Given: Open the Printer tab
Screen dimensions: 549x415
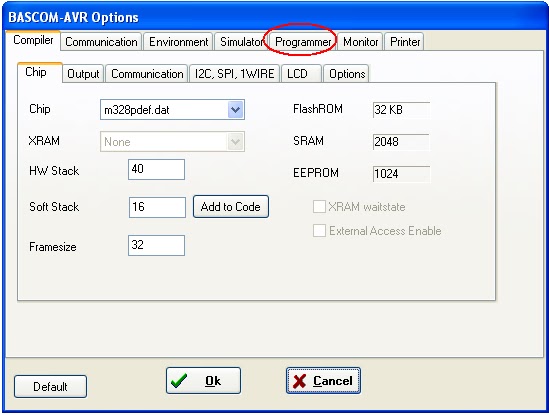Looking at the screenshot, I should point(405,42).
